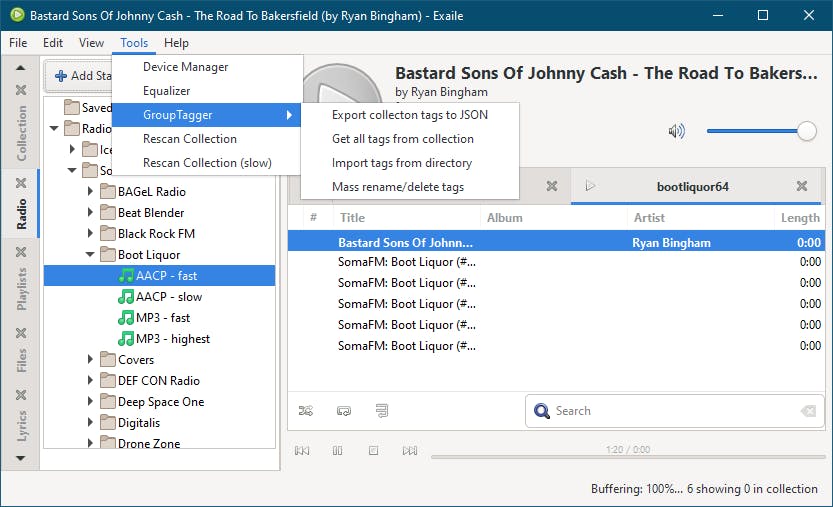The width and height of the screenshot is (833, 507).
Task: Open the Equalizer from the Tools menu
Action: (x=166, y=91)
